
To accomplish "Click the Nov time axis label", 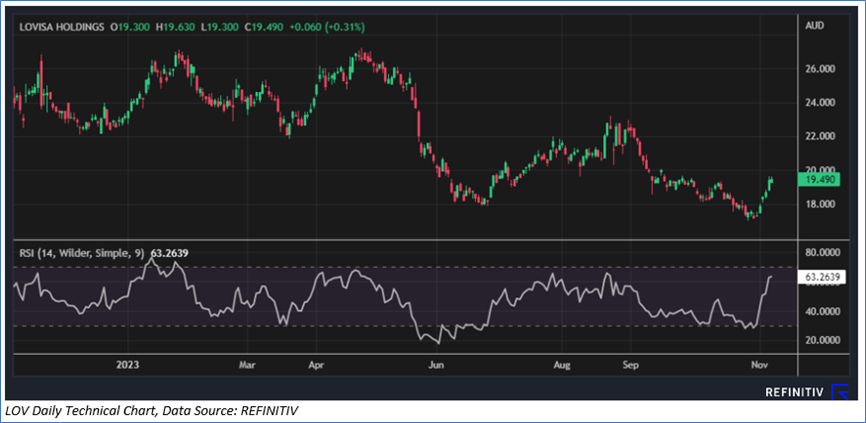I will (760, 365).
